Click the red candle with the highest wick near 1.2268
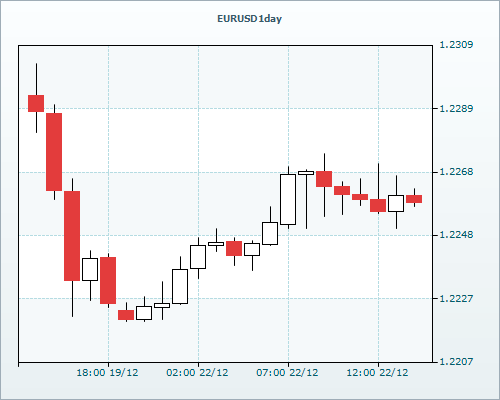The height and width of the screenshot is (400, 500). pyautogui.click(x=324, y=179)
